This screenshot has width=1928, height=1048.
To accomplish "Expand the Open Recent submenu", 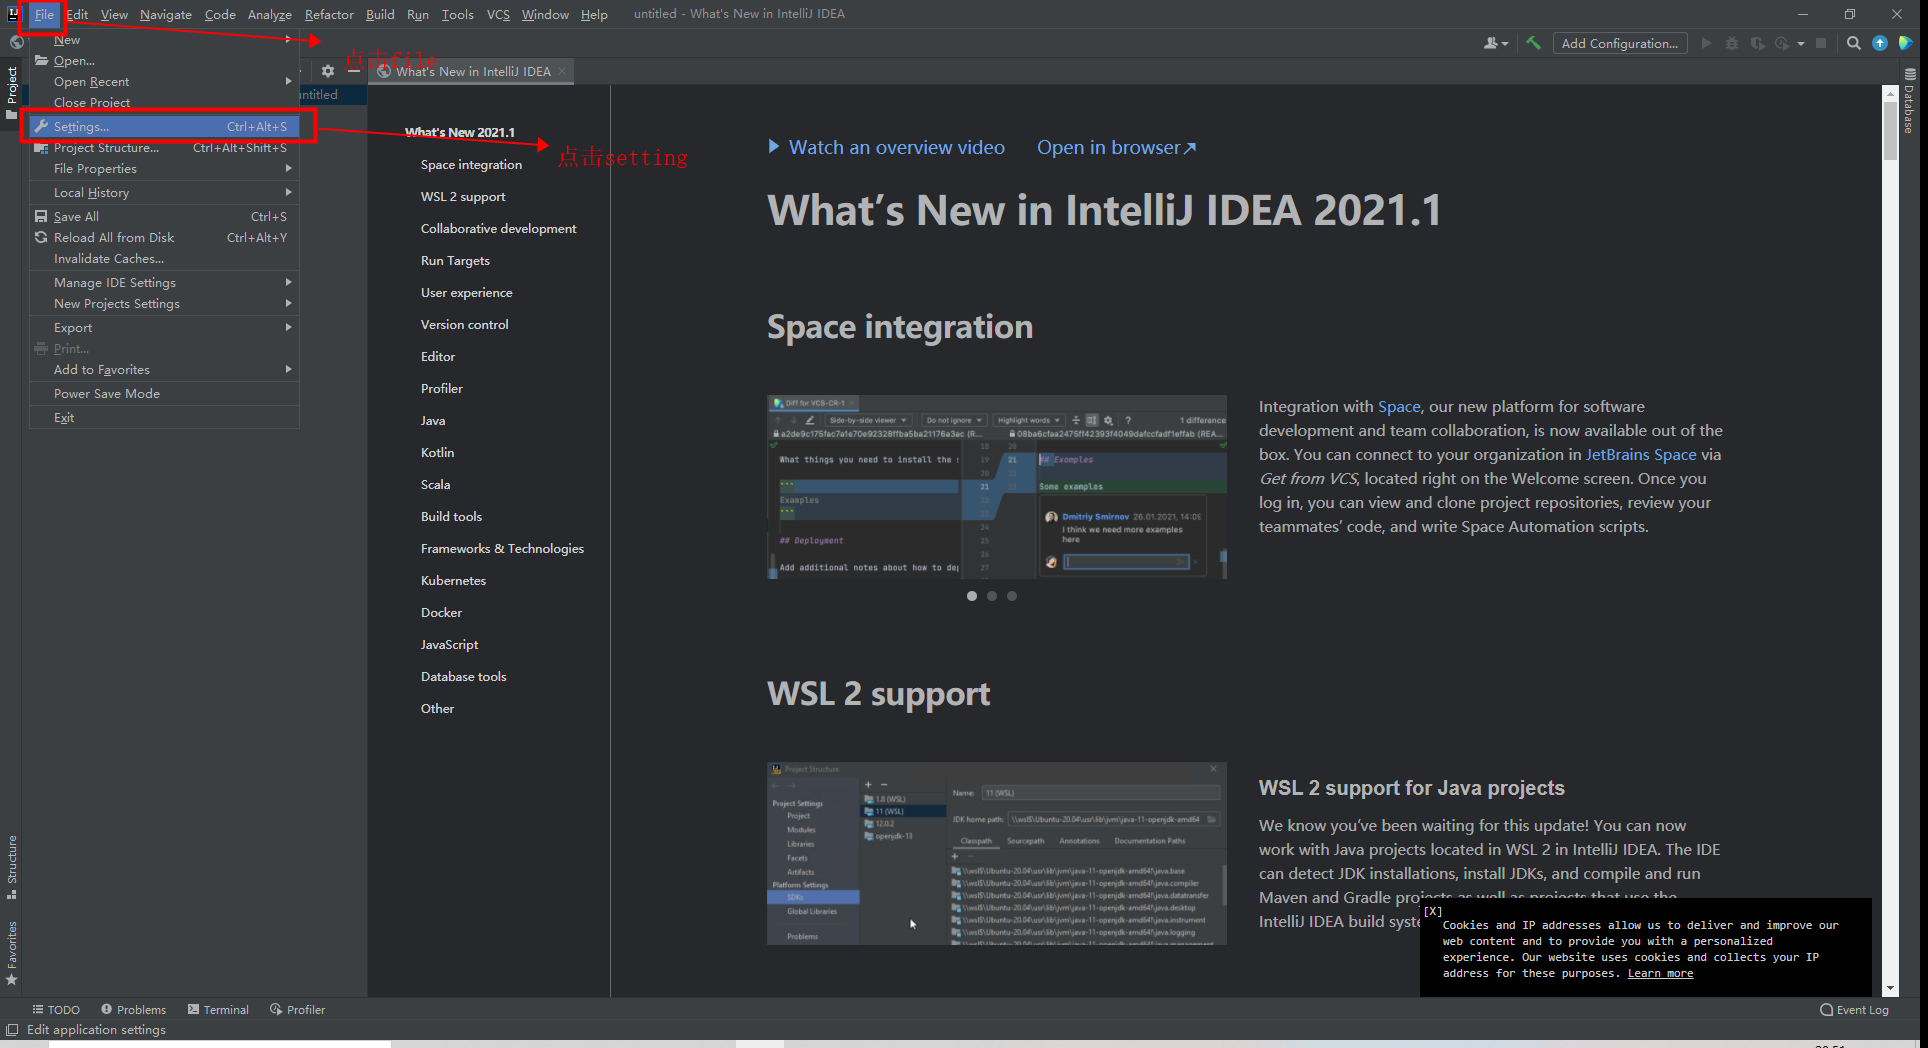I will coord(288,82).
